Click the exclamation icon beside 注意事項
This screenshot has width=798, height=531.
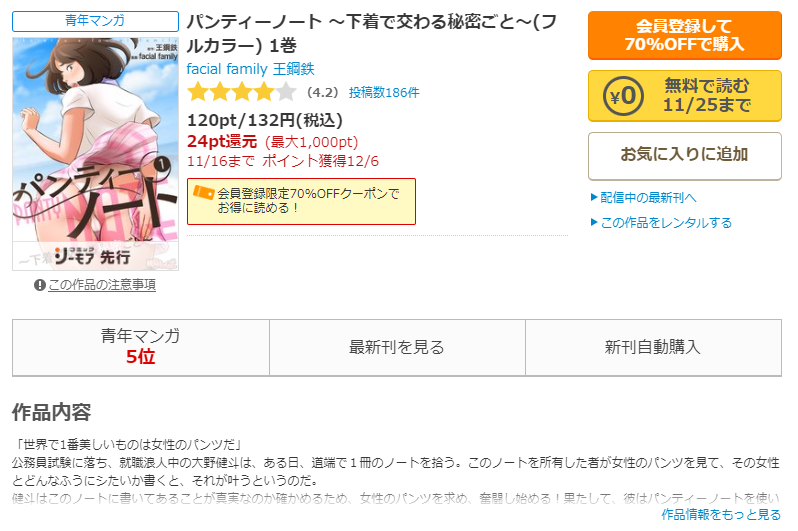coord(40,285)
